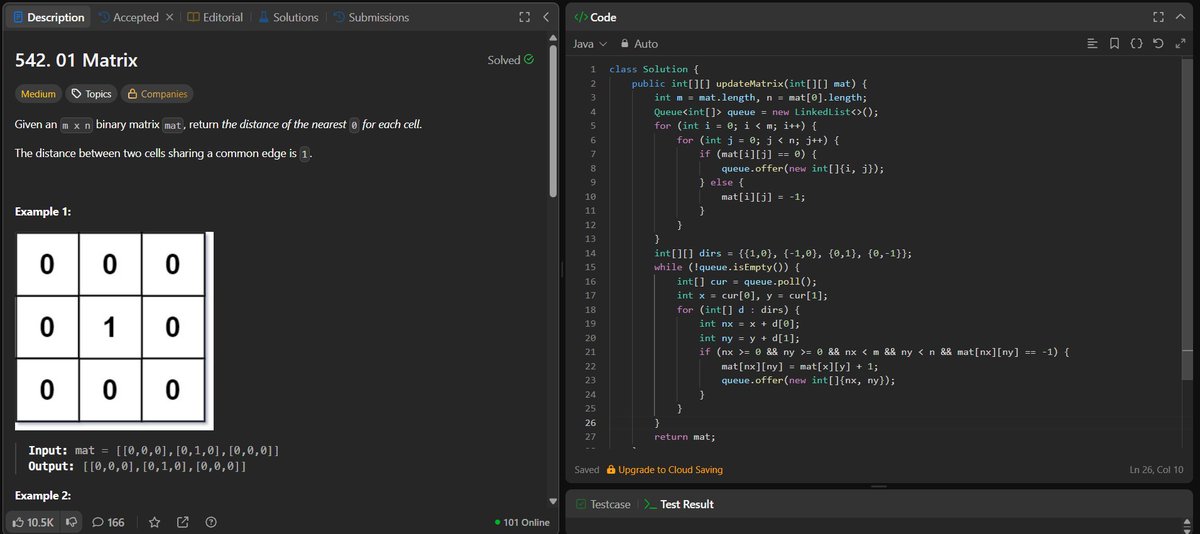
Task: Click line number 26 in the gutter
Action: (x=591, y=422)
